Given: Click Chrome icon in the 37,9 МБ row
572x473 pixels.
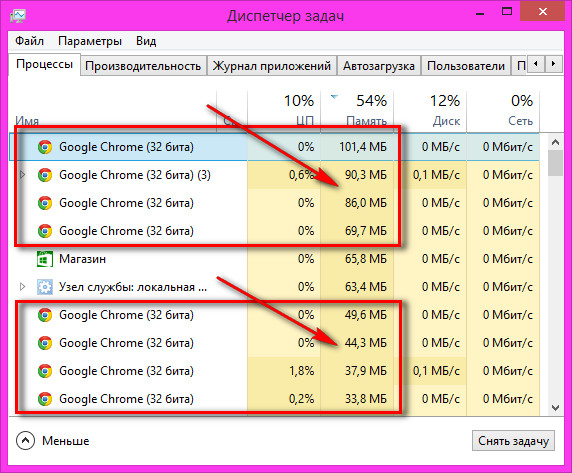Looking at the screenshot, I should click(x=45, y=371).
